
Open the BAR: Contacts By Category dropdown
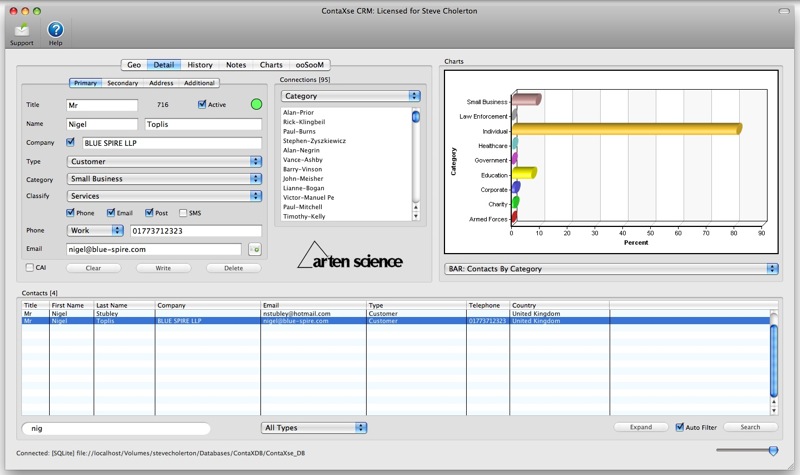coord(610,269)
